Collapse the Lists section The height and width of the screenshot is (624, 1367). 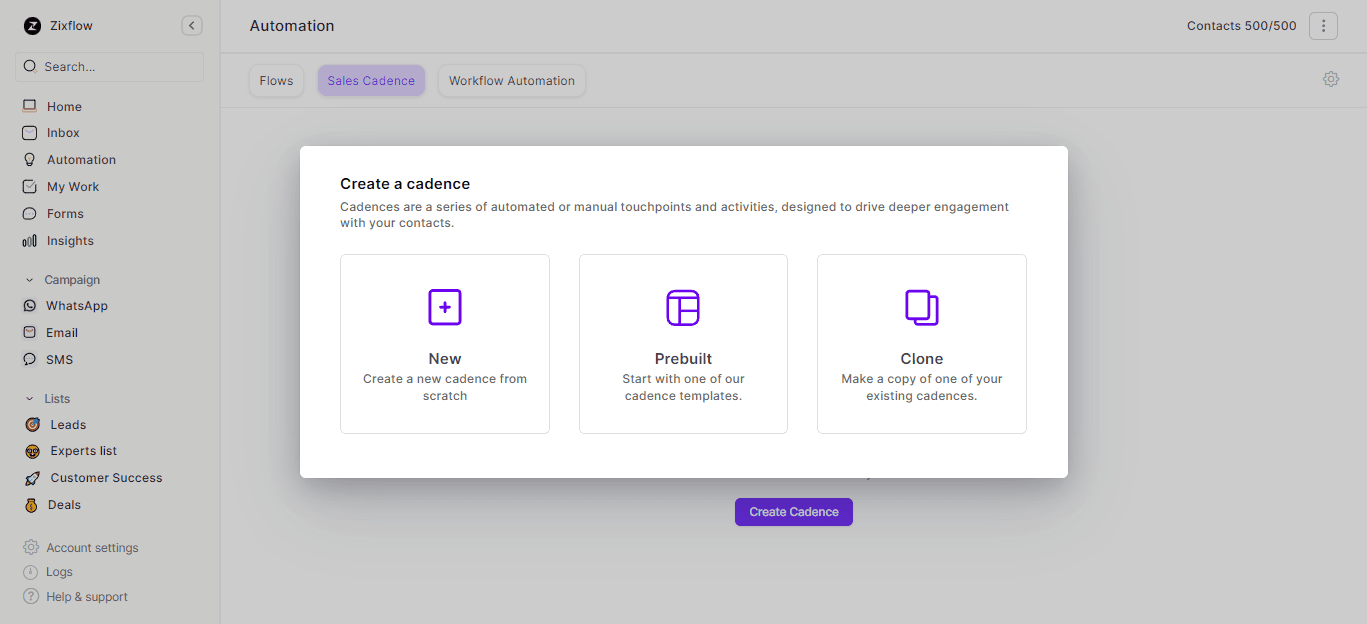(x=30, y=399)
